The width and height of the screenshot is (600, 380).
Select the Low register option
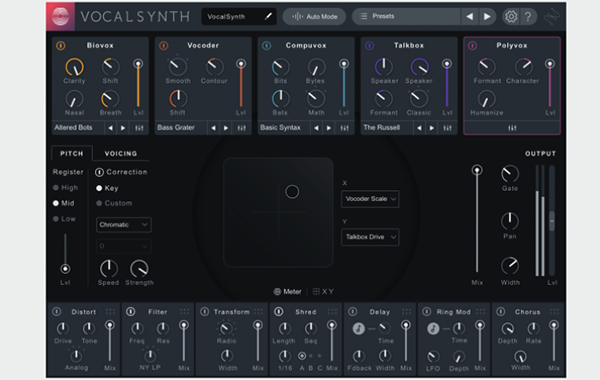click(x=65, y=219)
